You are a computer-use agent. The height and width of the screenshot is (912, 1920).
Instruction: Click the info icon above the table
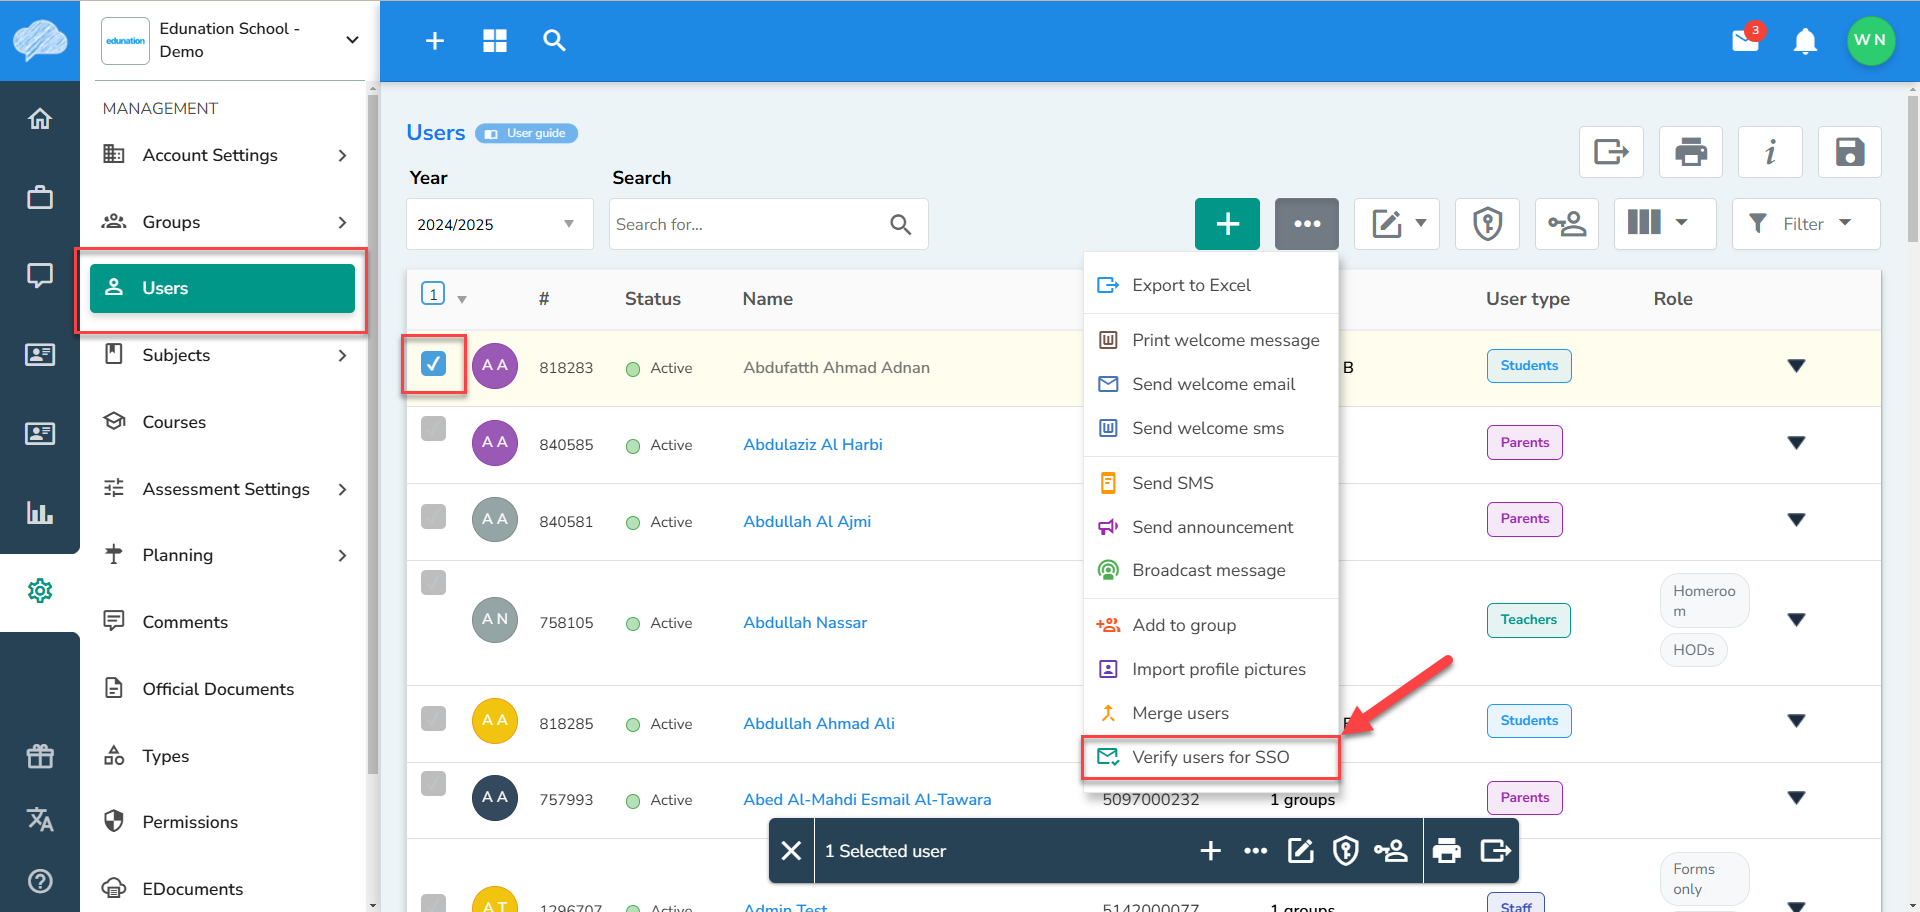coord(1770,152)
